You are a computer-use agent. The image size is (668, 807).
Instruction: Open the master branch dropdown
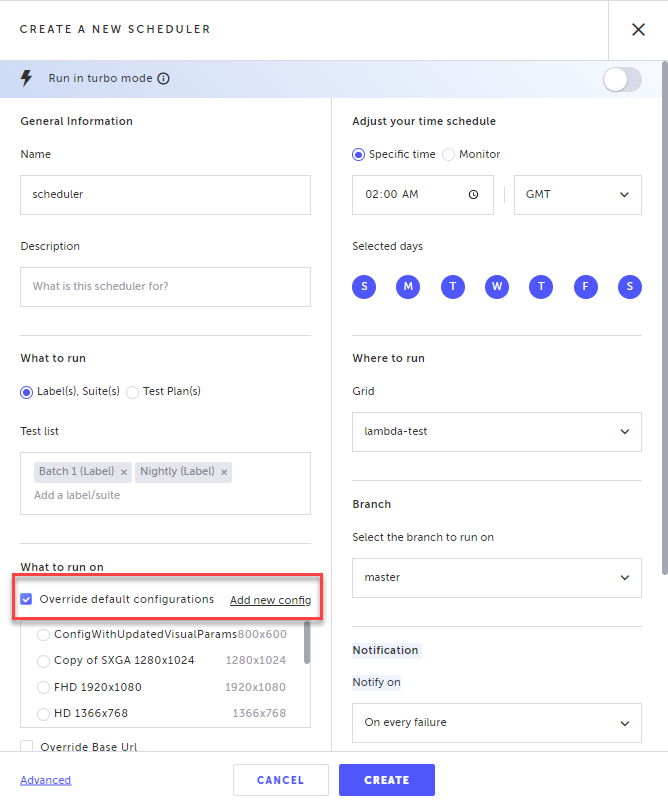pyautogui.click(x=496, y=578)
